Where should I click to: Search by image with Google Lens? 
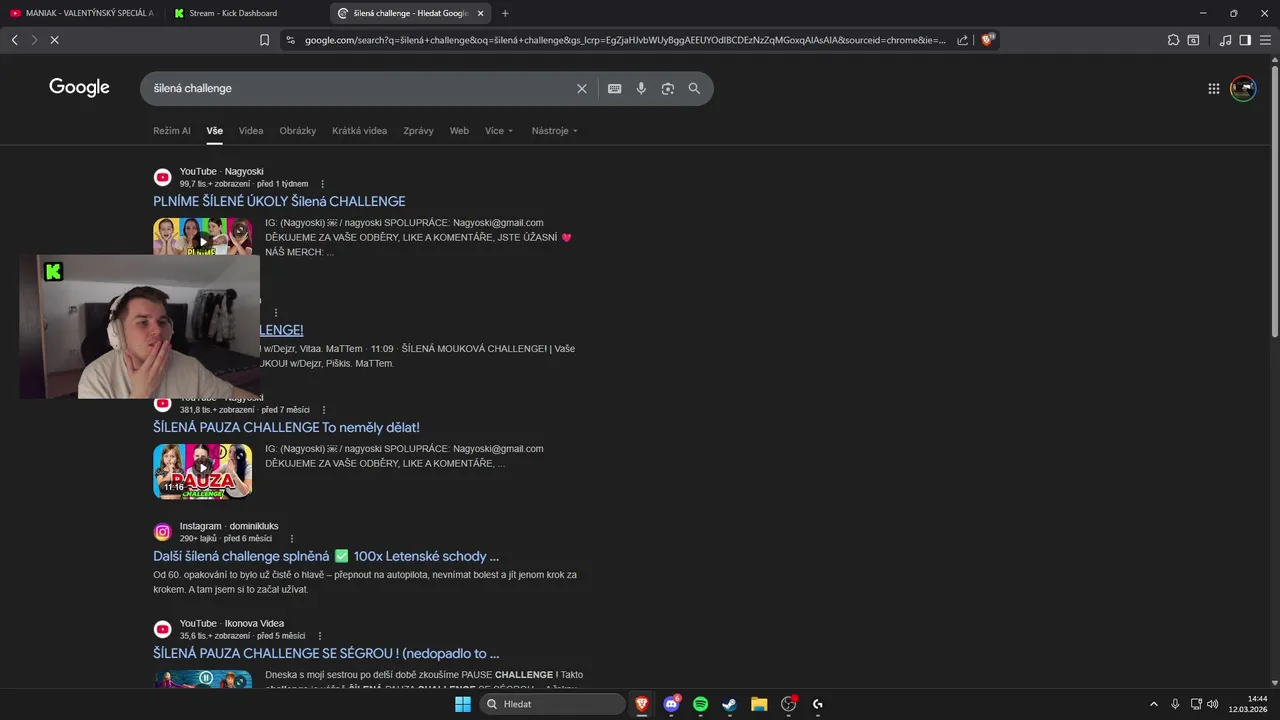coord(668,88)
